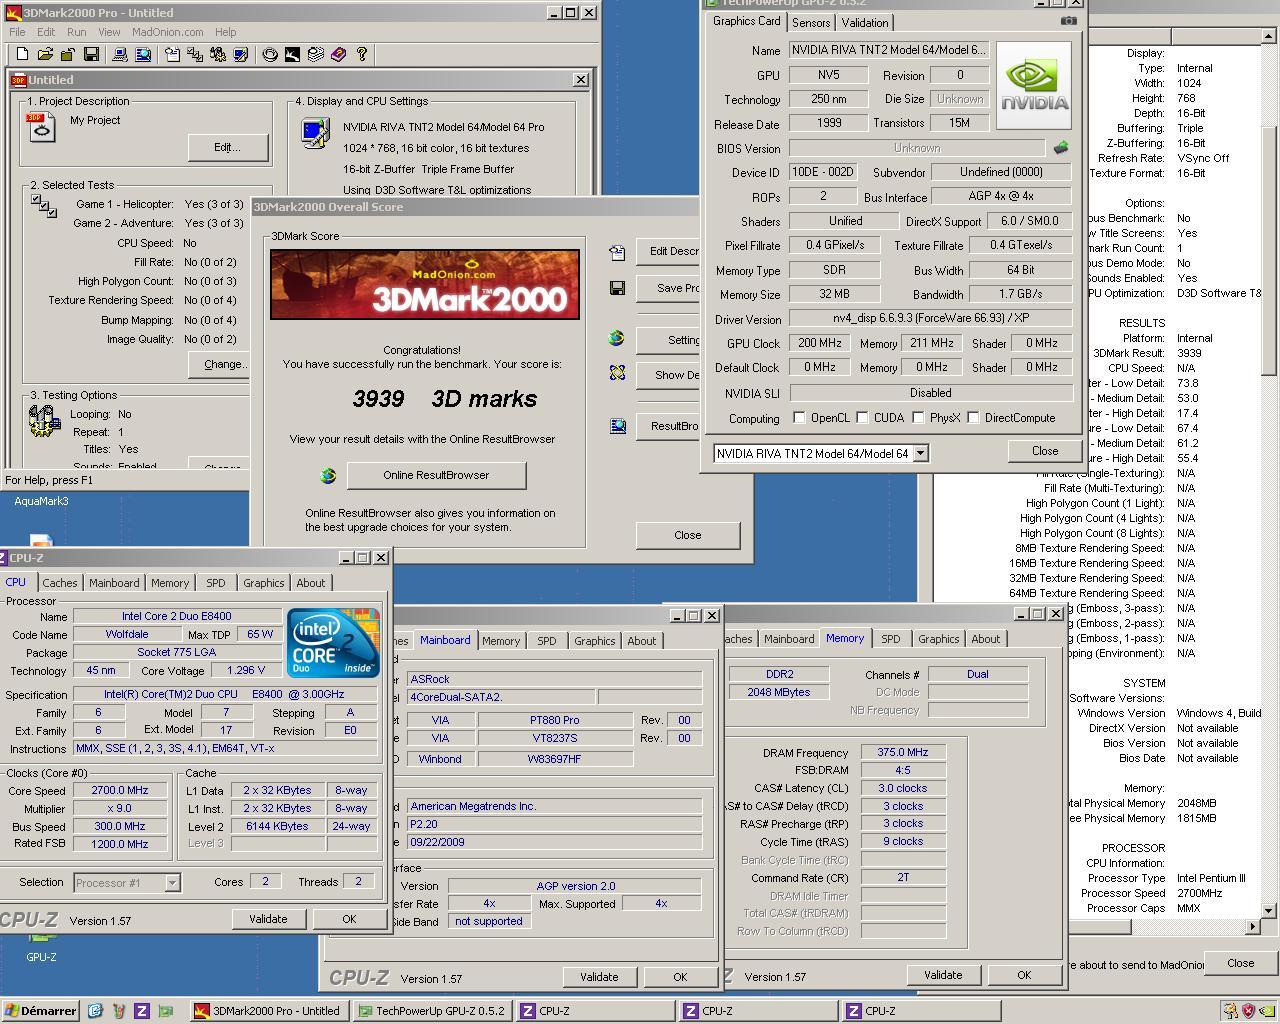The image size is (1280, 1024).
Task: Click the ring-shaped benchmark toolbar icon
Action: tap(270, 54)
